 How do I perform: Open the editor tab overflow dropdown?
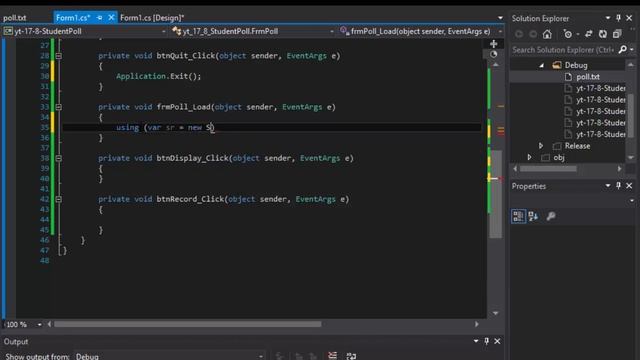coord(500,18)
